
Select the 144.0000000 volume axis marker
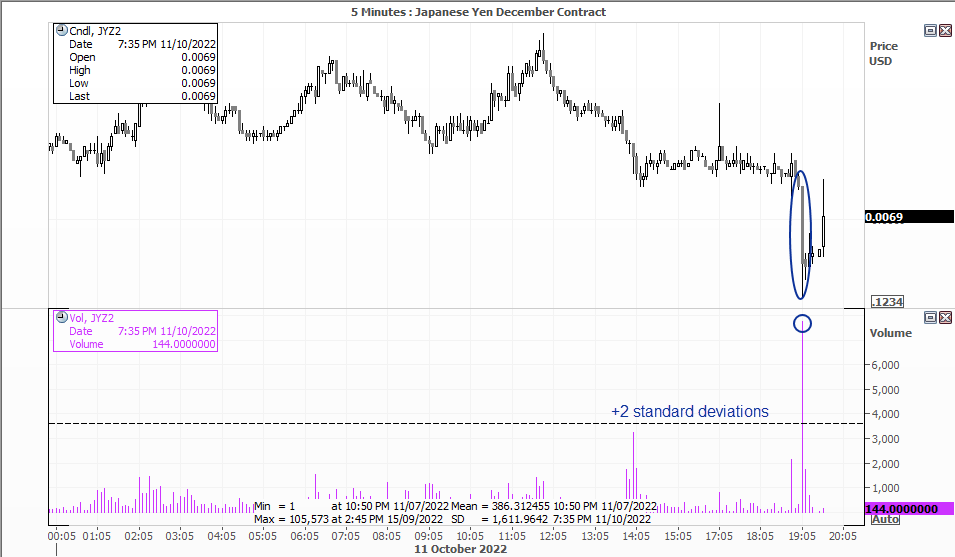coord(909,509)
